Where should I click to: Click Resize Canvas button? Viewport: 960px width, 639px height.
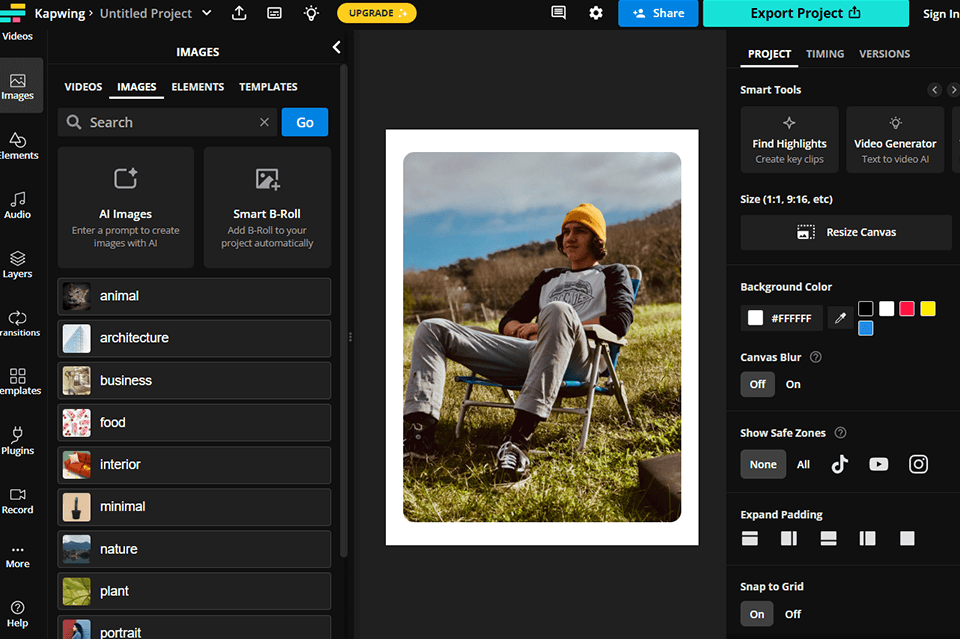coord(846,233)
